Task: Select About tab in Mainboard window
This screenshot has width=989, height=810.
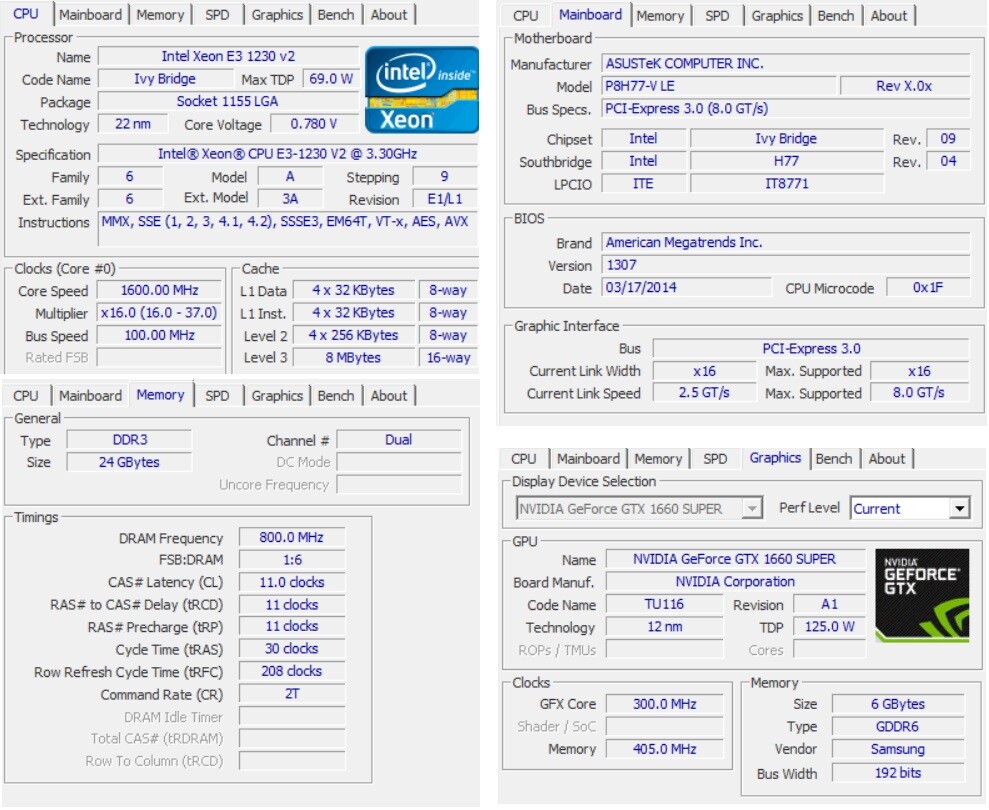Action: point(889,16)
